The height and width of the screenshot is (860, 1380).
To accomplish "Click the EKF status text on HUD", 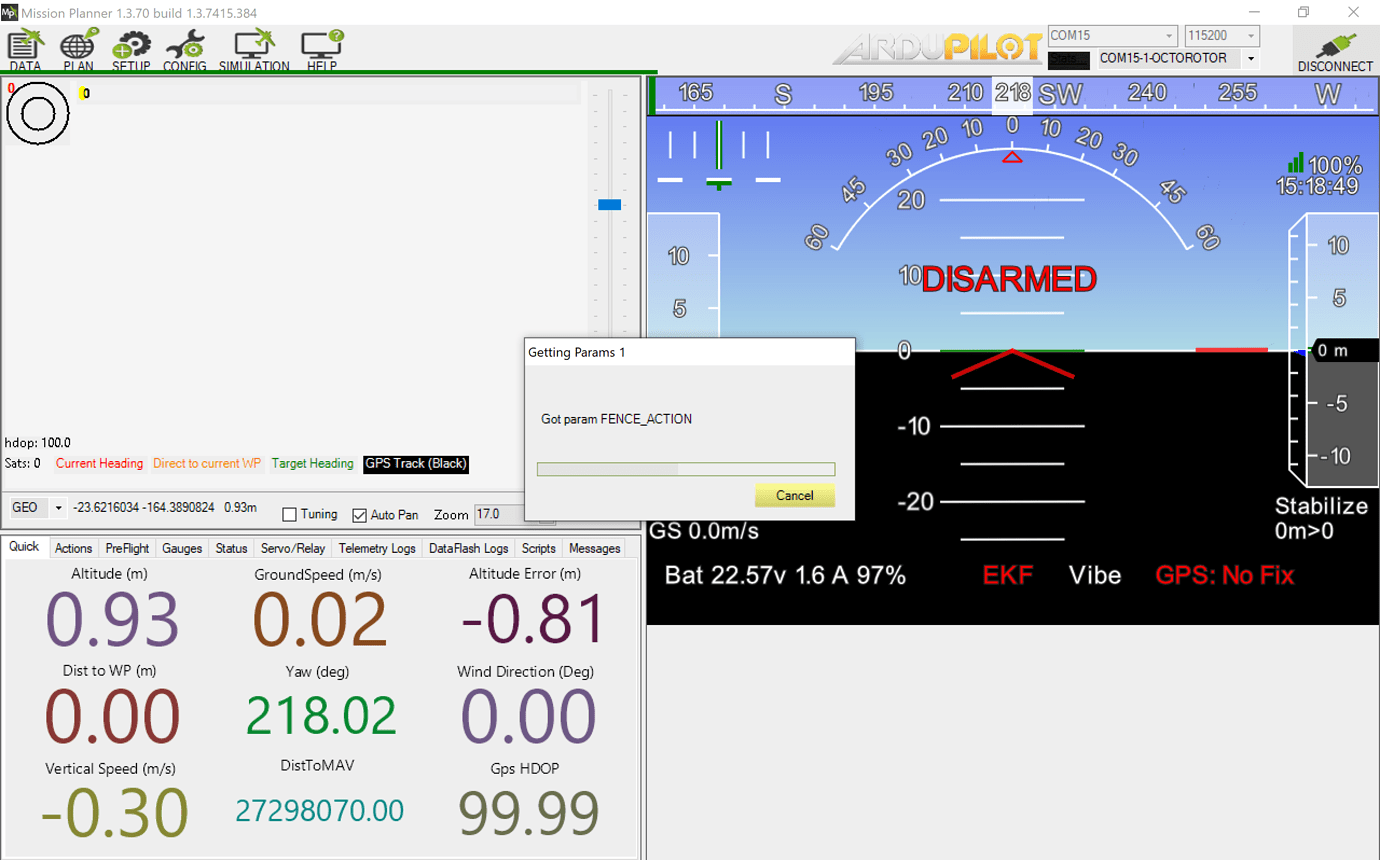I will [x=1008, y=575].
